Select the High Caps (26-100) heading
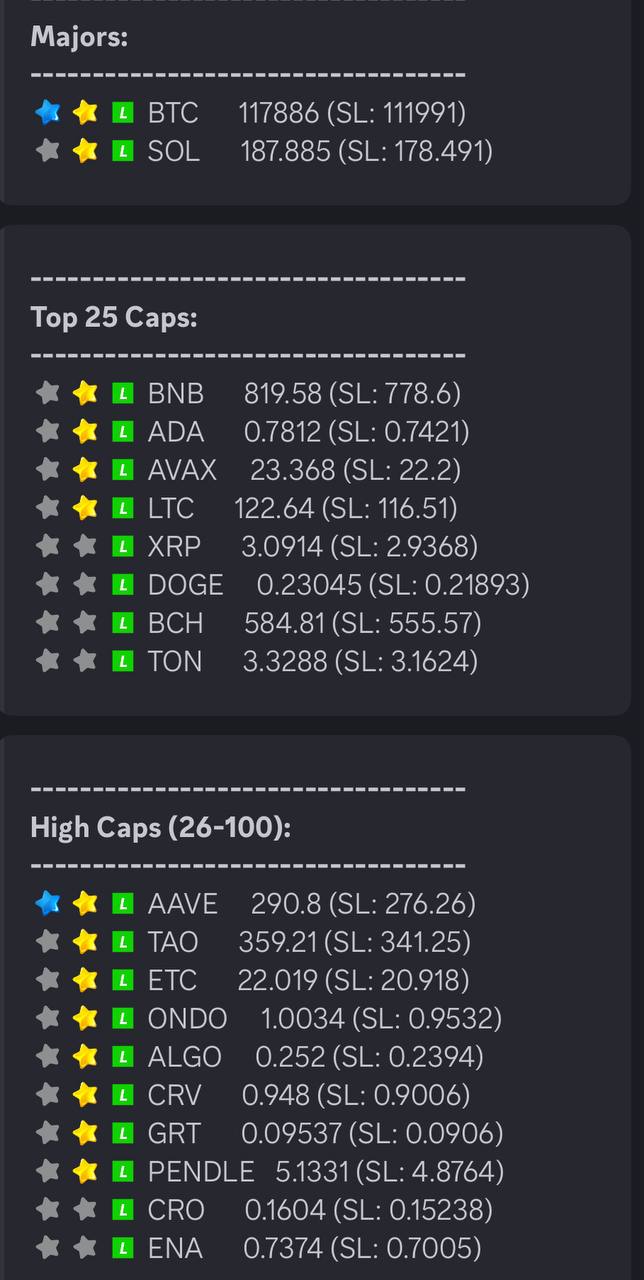 point(160,828)
